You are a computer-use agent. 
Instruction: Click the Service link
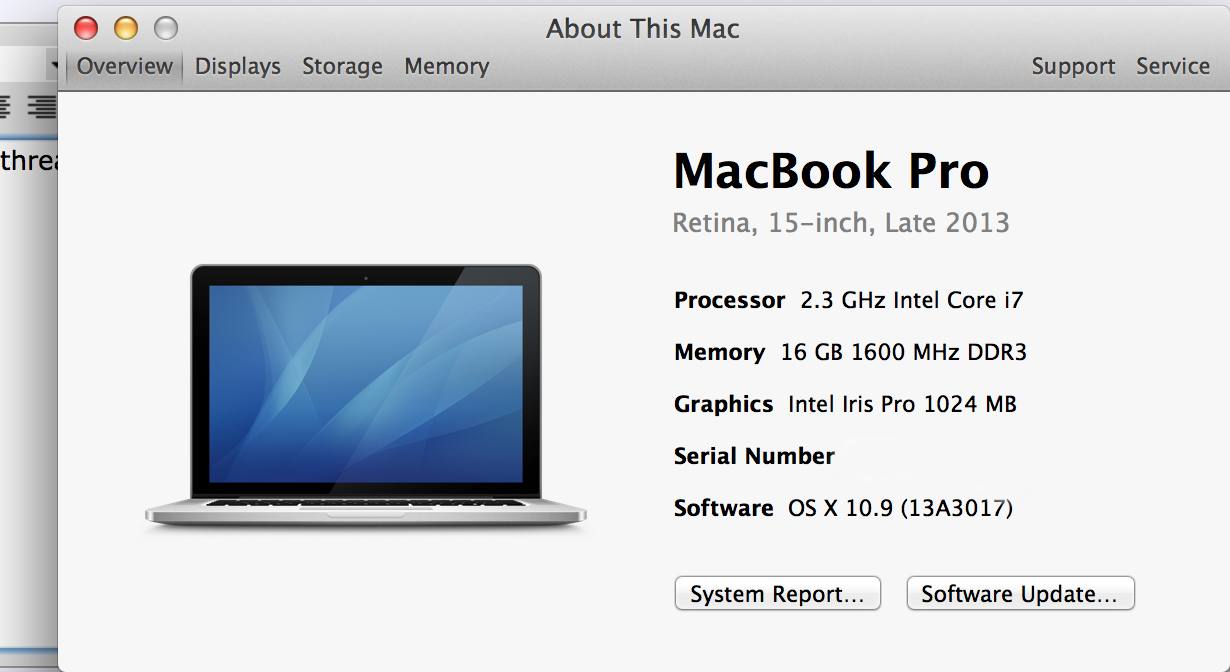click(1173, 66)
